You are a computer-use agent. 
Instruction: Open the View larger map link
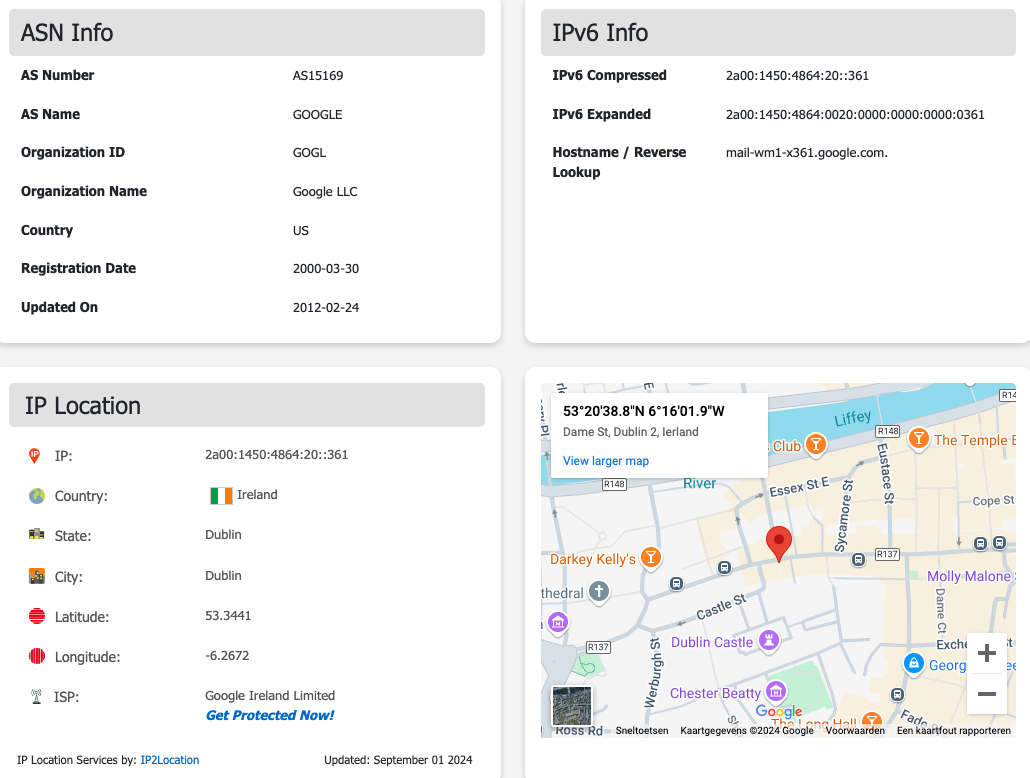606,461
